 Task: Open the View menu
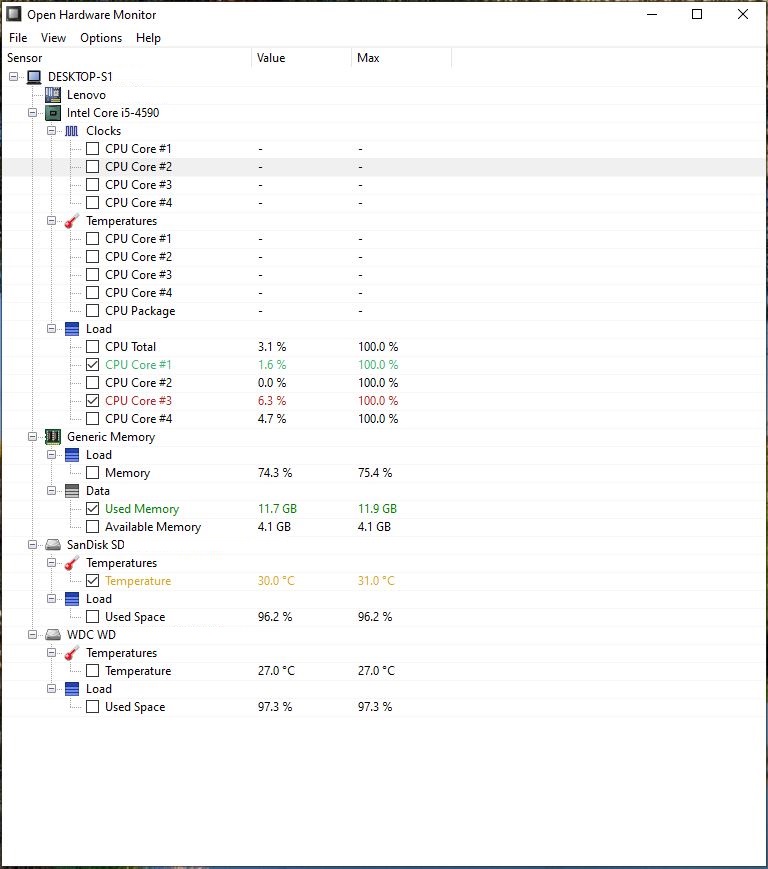coord(53,38)
